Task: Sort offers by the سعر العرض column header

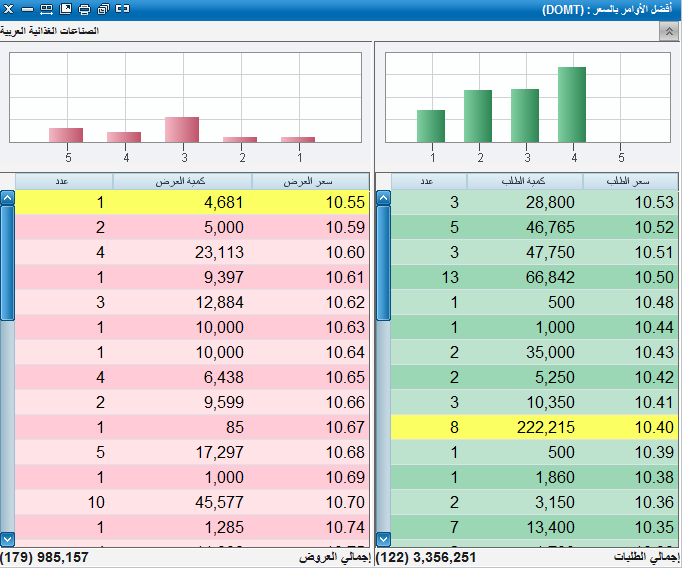Action: pyautogui.click(x=310, y=181)
